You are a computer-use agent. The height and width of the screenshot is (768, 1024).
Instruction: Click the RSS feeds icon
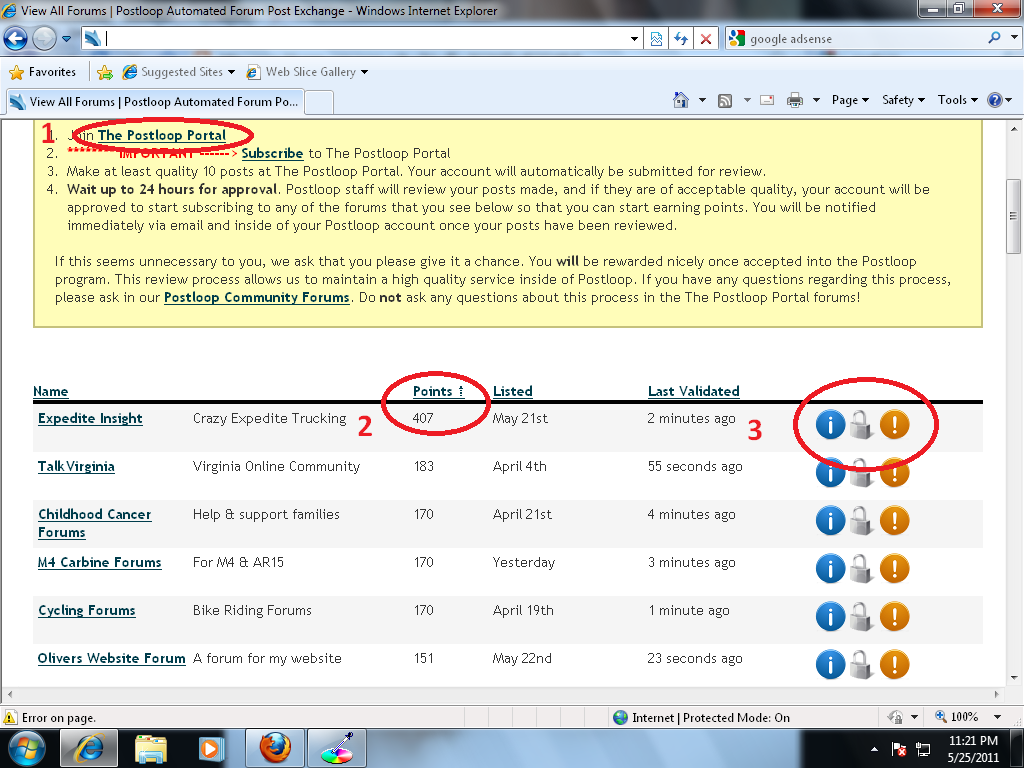[x=725, y=101]
